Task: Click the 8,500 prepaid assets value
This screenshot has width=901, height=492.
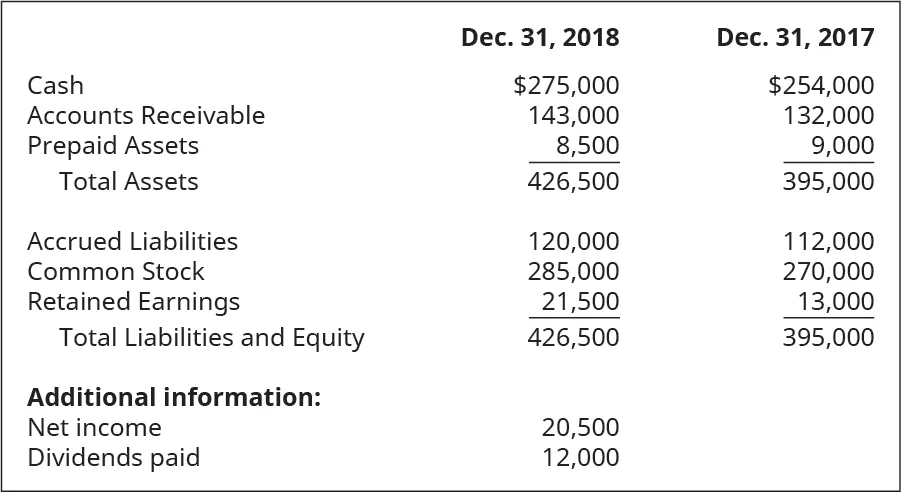Action: pyautogui.click(x=587, y=146)
